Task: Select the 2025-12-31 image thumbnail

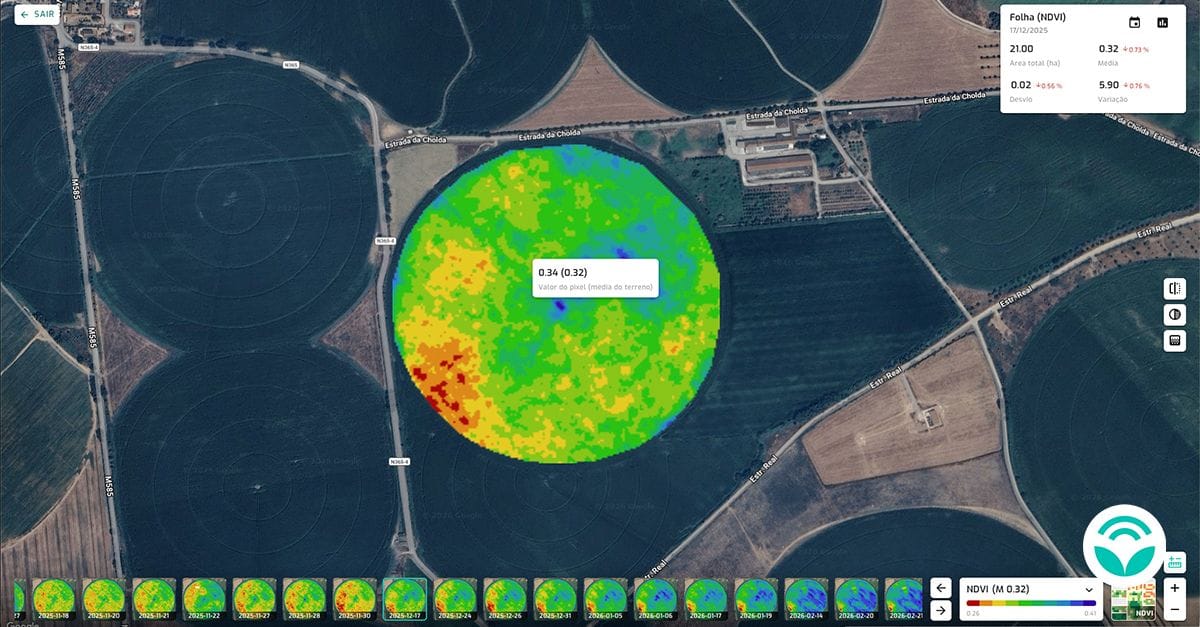Action: (555, 599)
